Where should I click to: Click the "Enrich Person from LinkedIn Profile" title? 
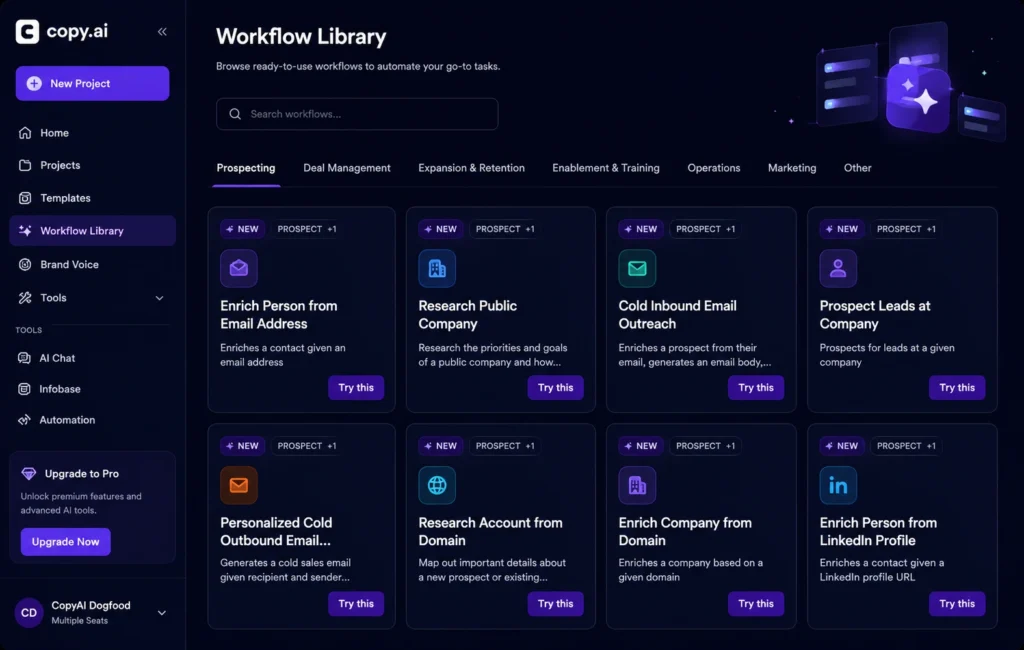tap(878, 532)
